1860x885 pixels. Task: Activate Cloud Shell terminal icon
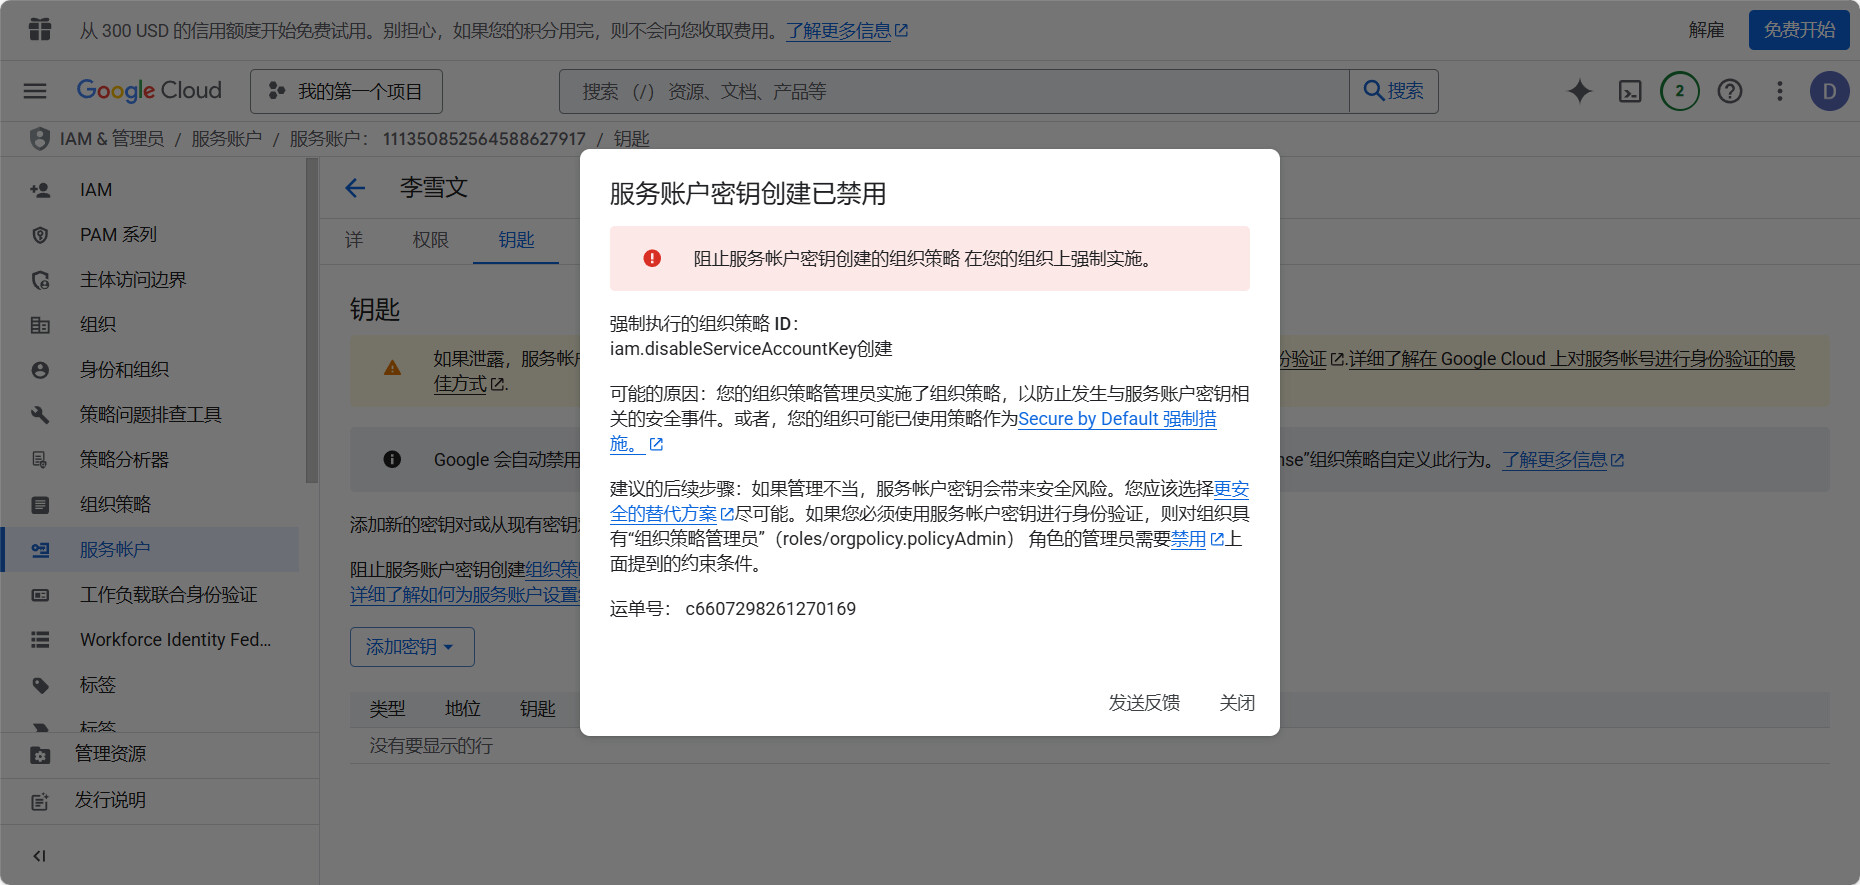pyautogui.click(x=1630, y=91)
